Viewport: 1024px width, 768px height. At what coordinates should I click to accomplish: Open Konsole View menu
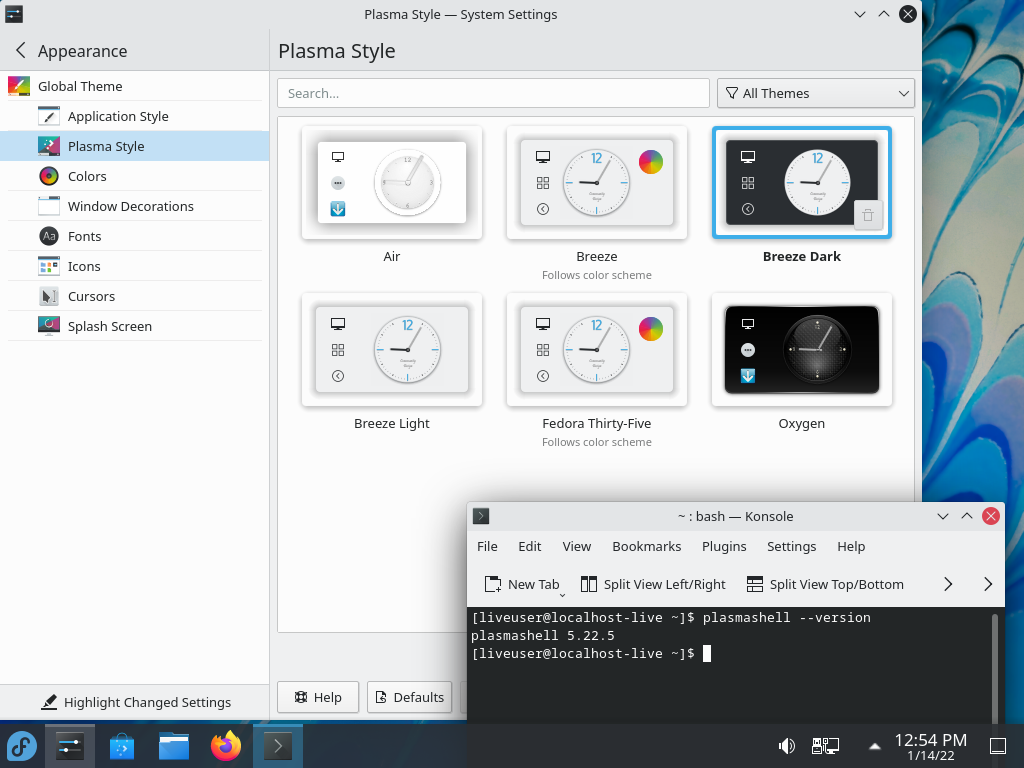coord(577,547)
